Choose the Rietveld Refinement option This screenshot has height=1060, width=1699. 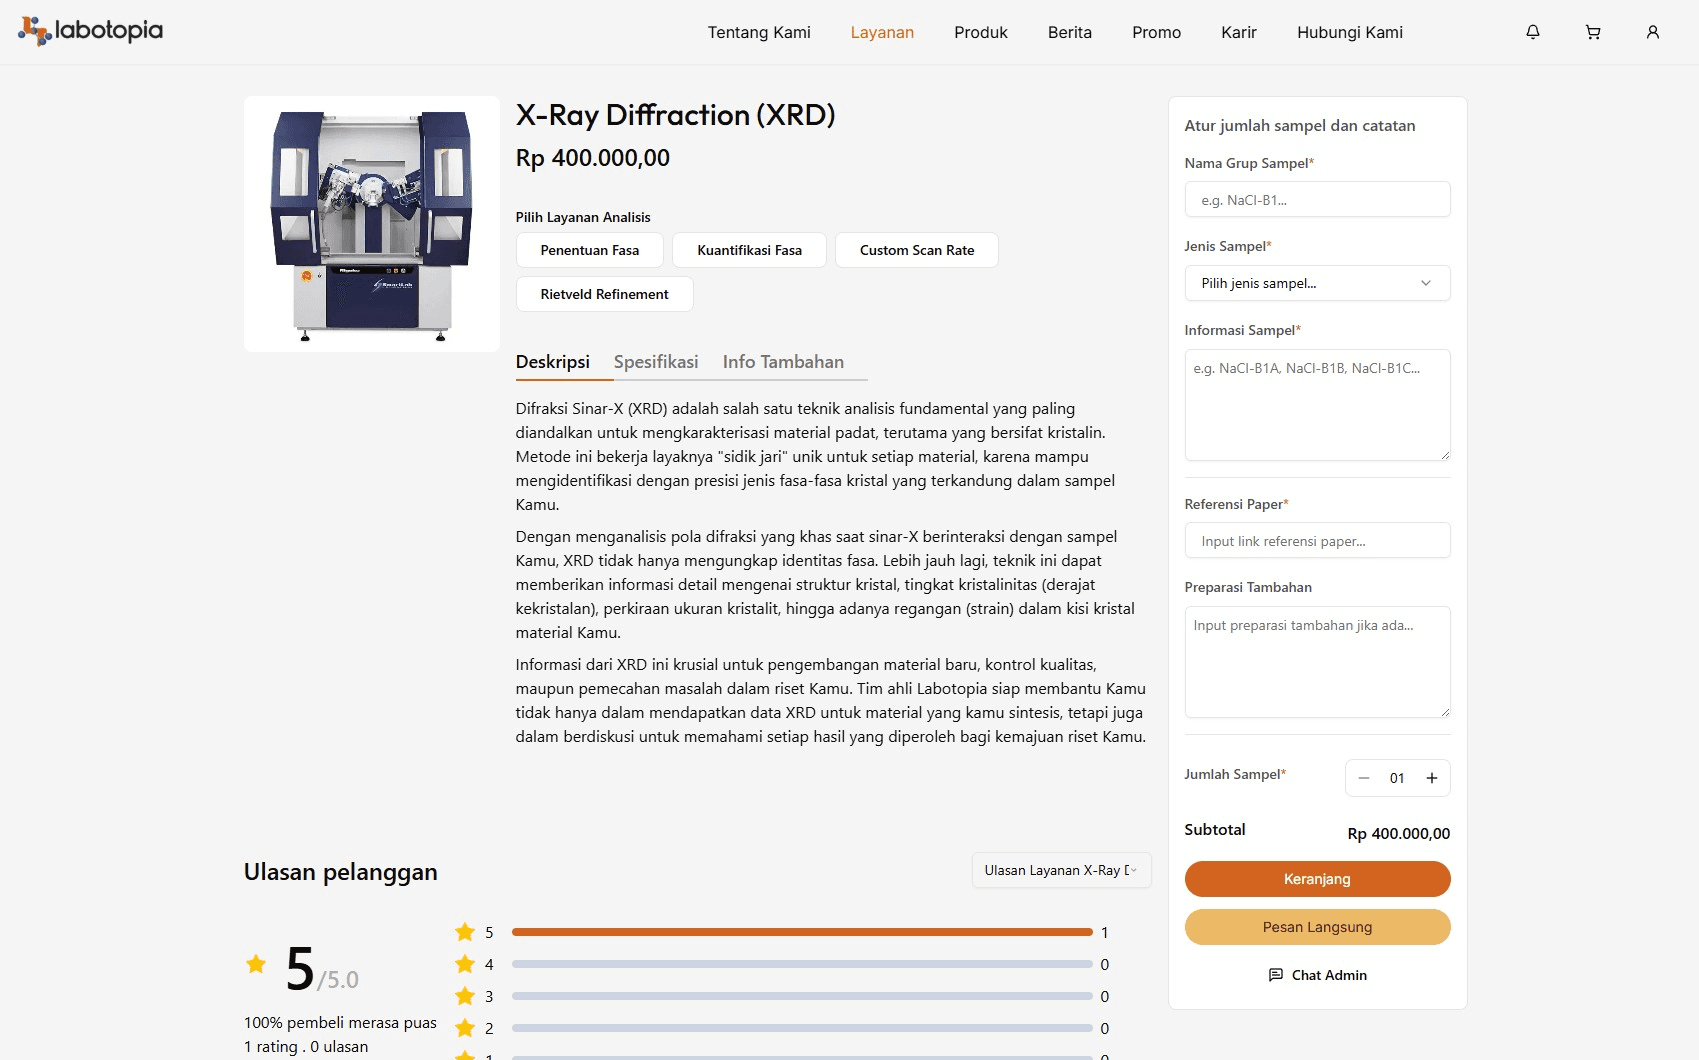[604, 294]
